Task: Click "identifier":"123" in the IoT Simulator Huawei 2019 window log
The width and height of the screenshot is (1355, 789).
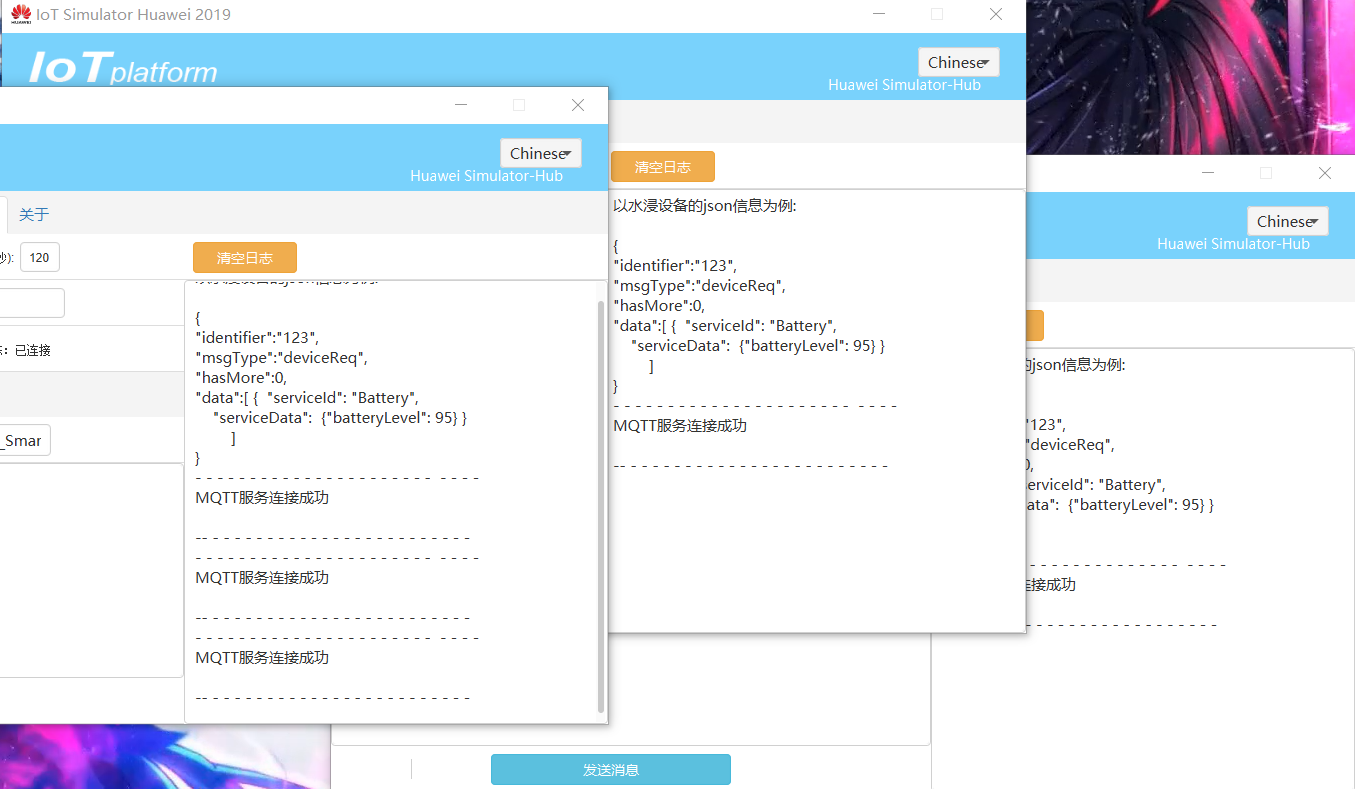Action: (674, 265)
